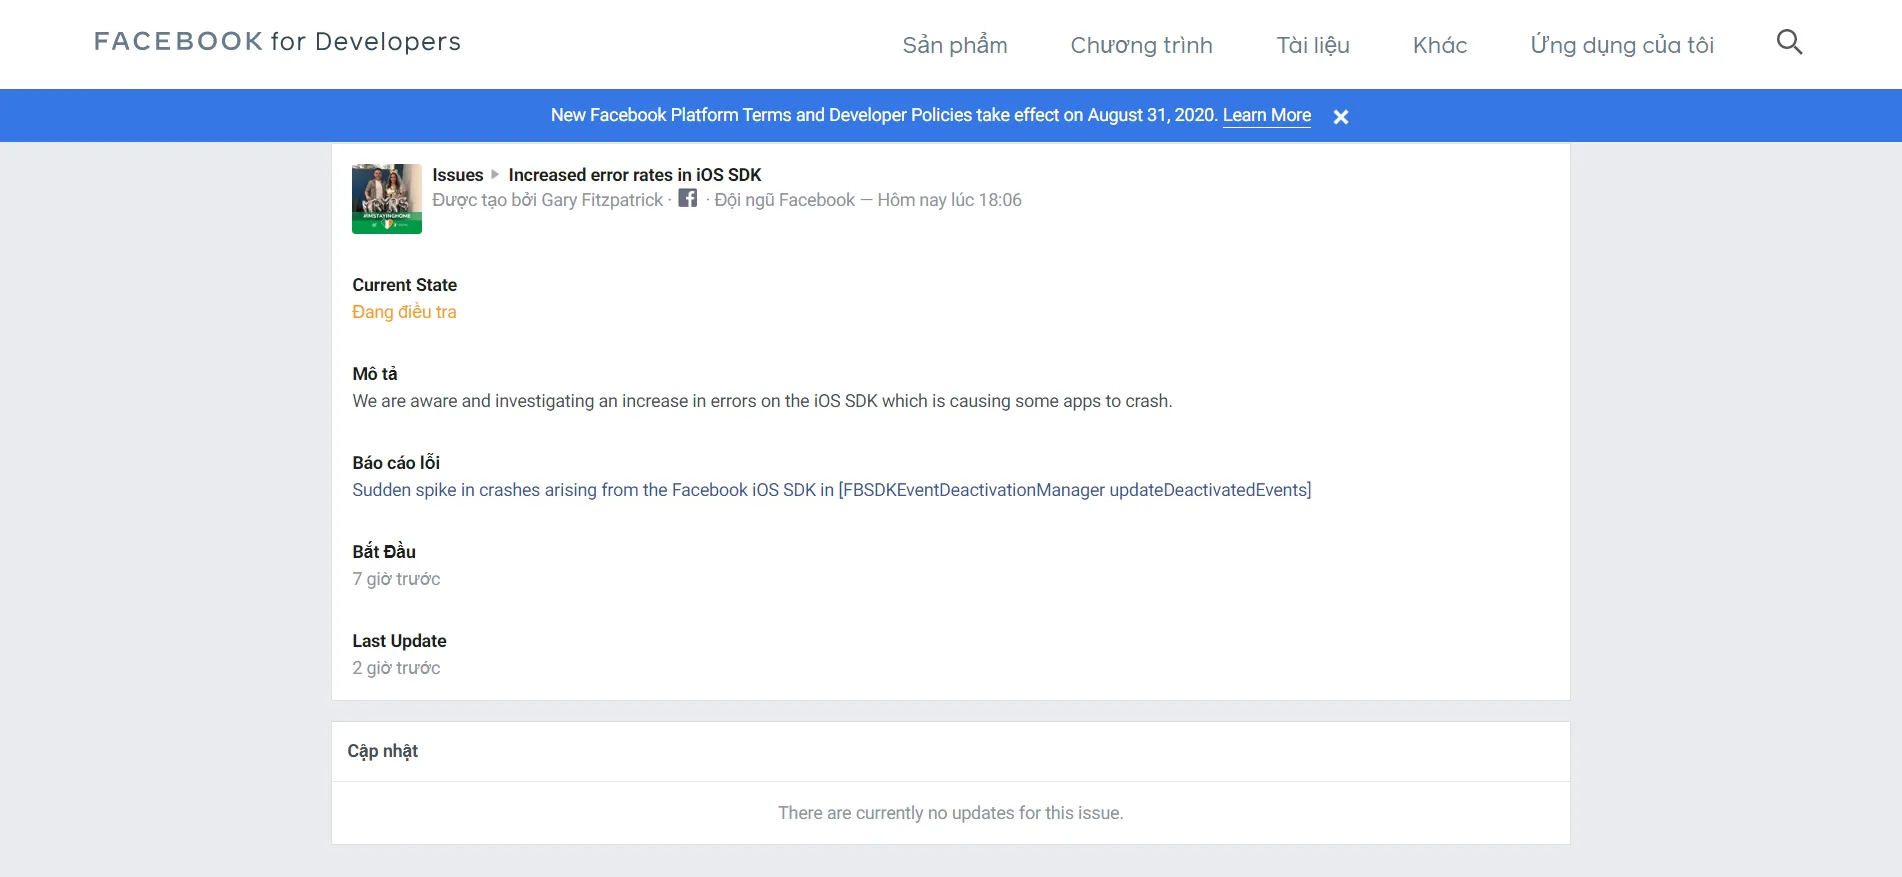Viewport: 1902px width, 877px height.
Task: Click the 7 giờ trước start time
Action: [x=396, y=579]
